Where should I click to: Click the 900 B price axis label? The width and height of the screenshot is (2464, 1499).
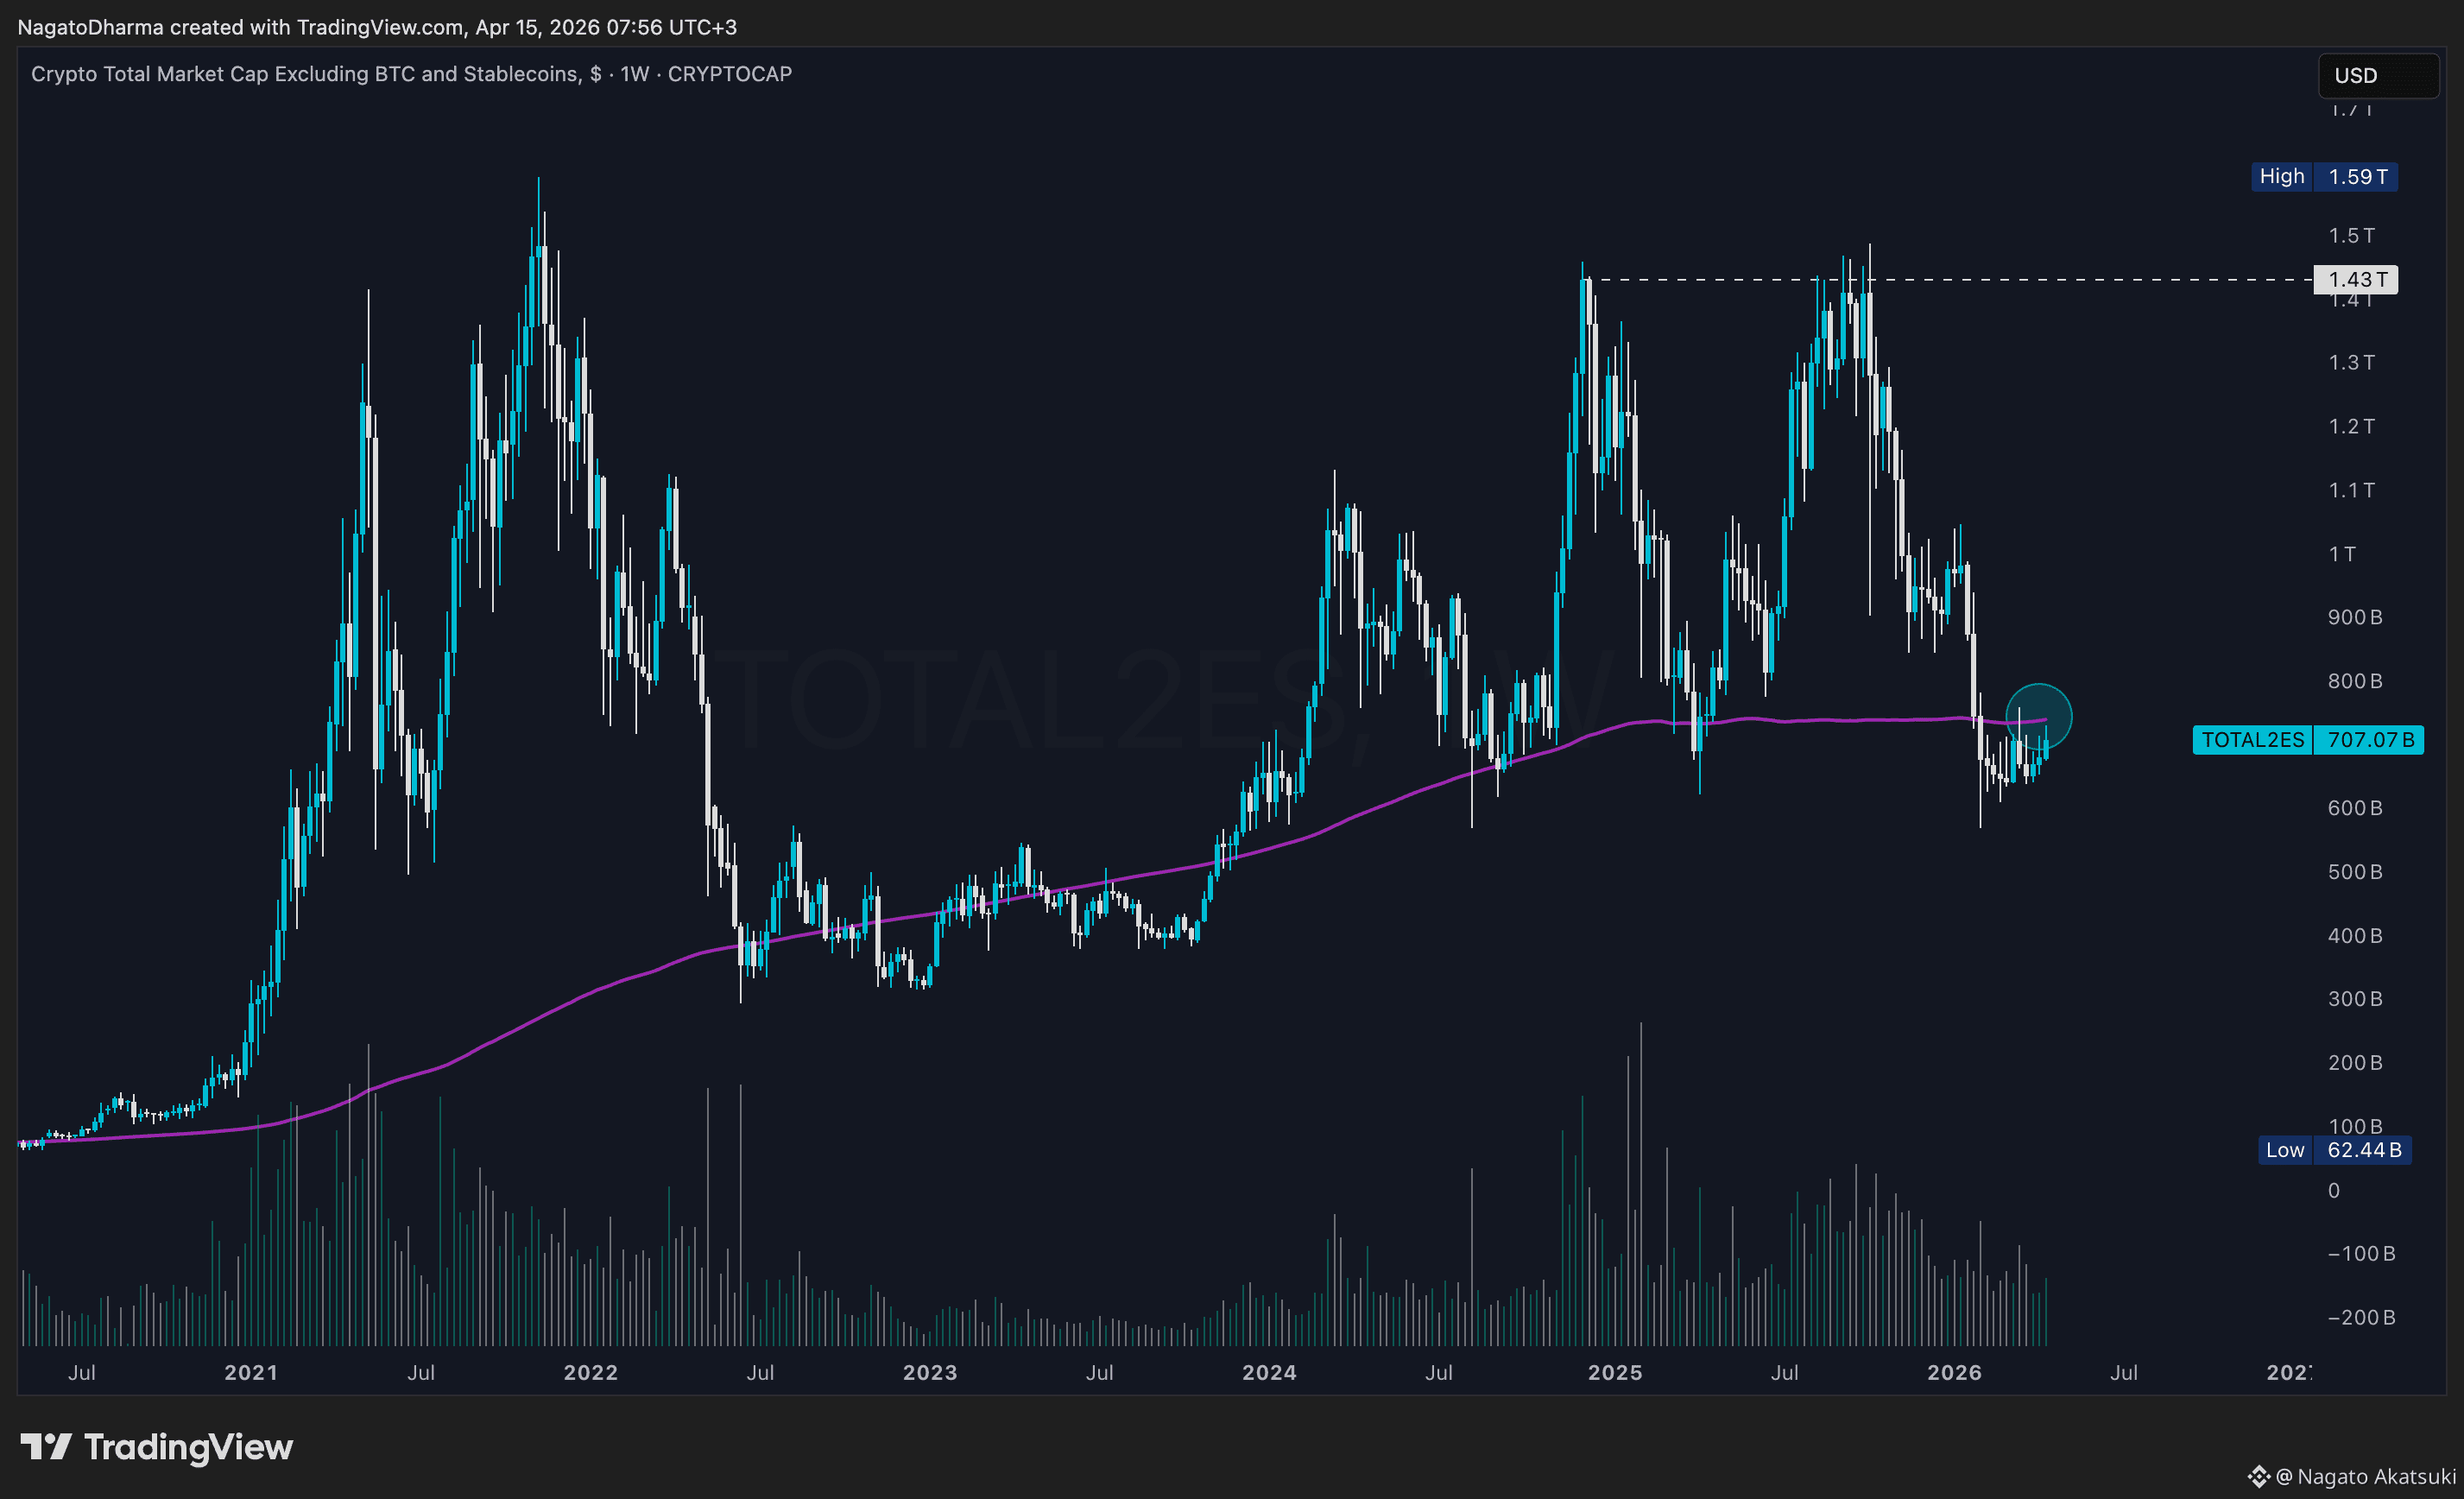tap(2355, 618)
